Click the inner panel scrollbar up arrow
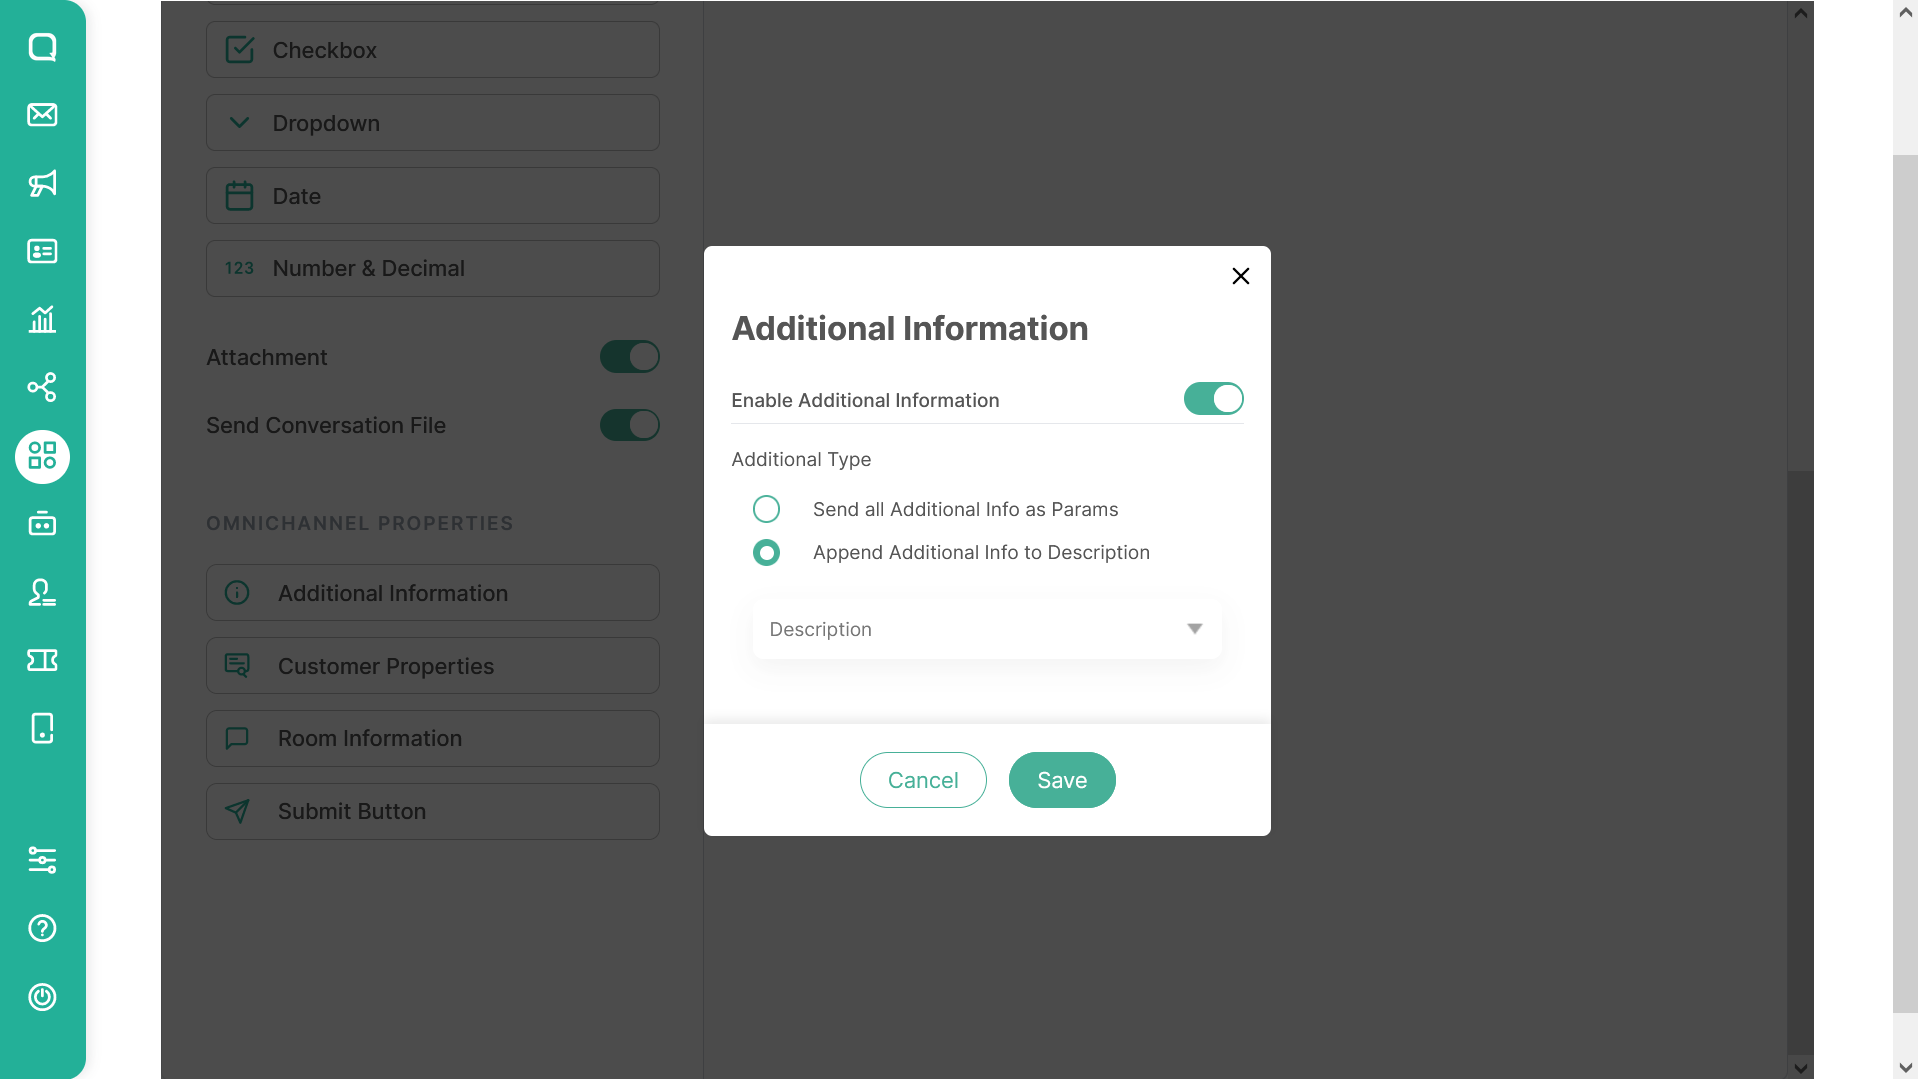 point(1800,13)
